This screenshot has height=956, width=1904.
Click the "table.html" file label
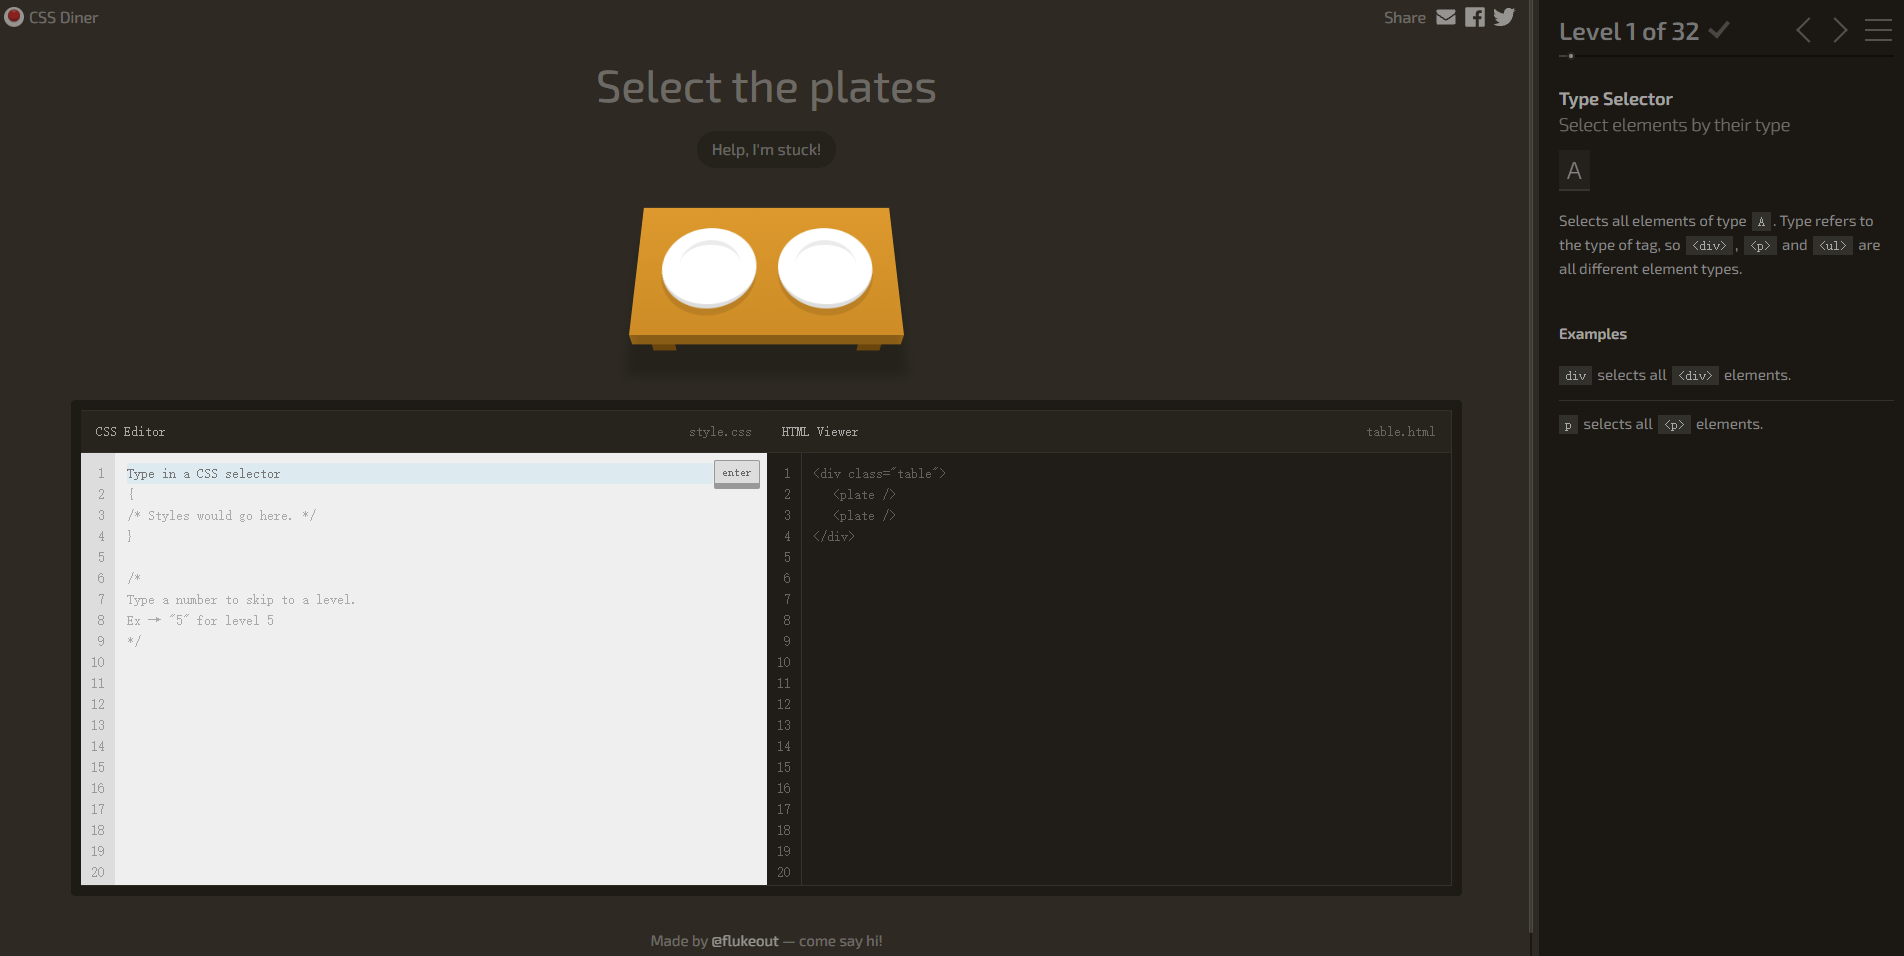pyautogui.click(x=1400, y=432)
